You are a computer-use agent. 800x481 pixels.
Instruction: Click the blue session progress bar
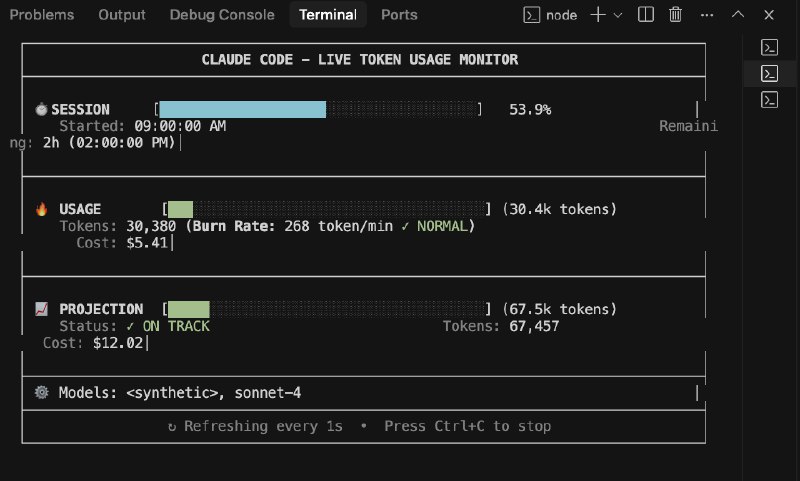coord(243,110)
